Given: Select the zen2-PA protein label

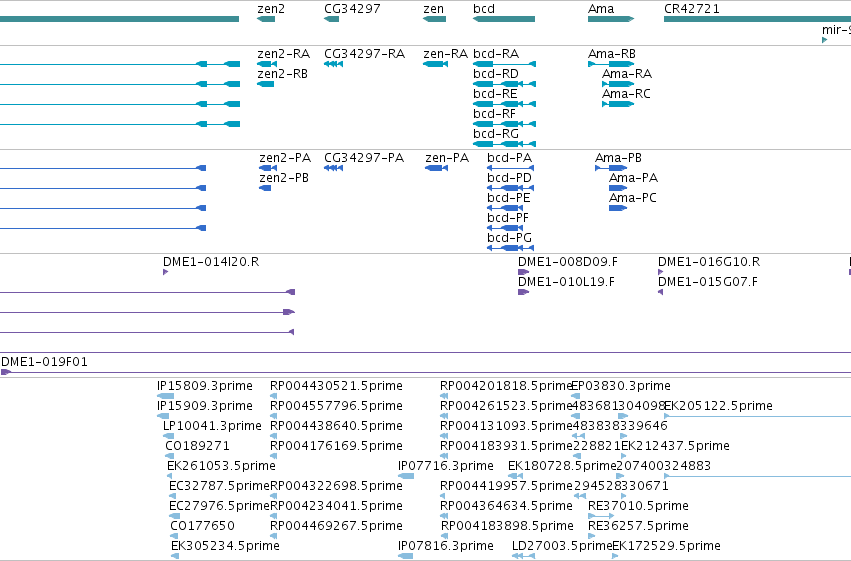Looking at the screenshot, I should click(285, 158).
